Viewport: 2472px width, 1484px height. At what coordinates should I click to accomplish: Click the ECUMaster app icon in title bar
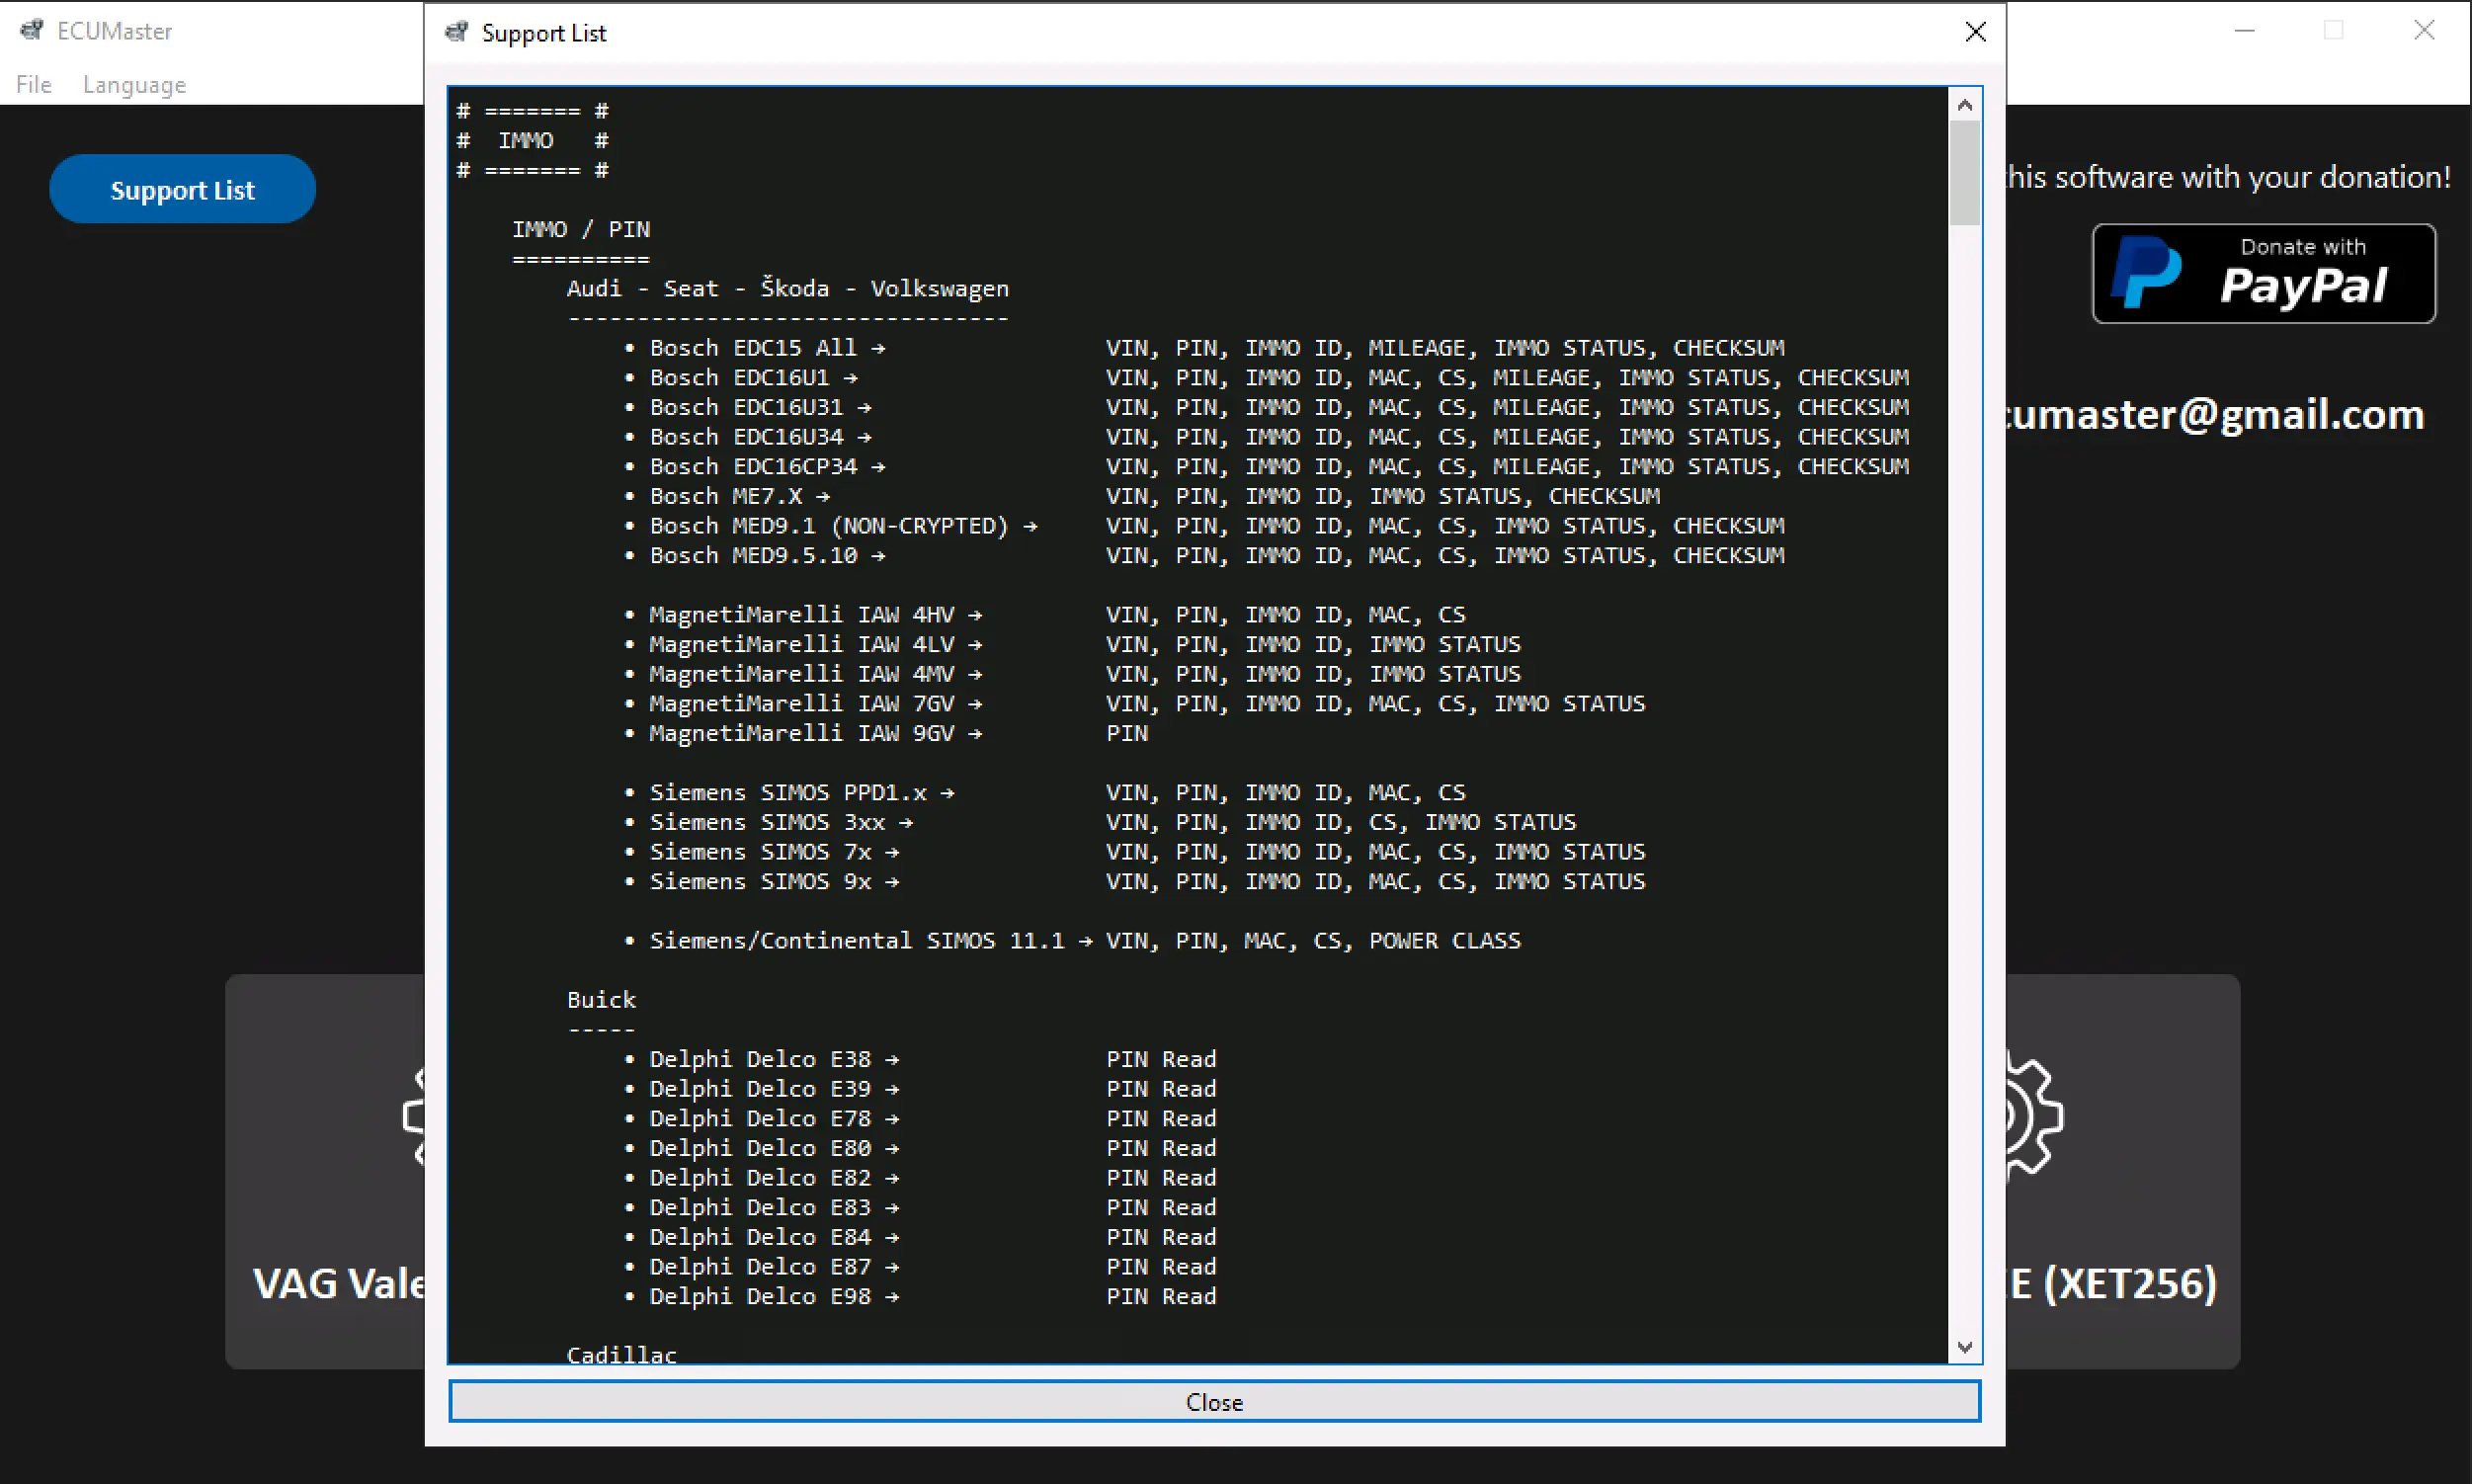(32, 31)
